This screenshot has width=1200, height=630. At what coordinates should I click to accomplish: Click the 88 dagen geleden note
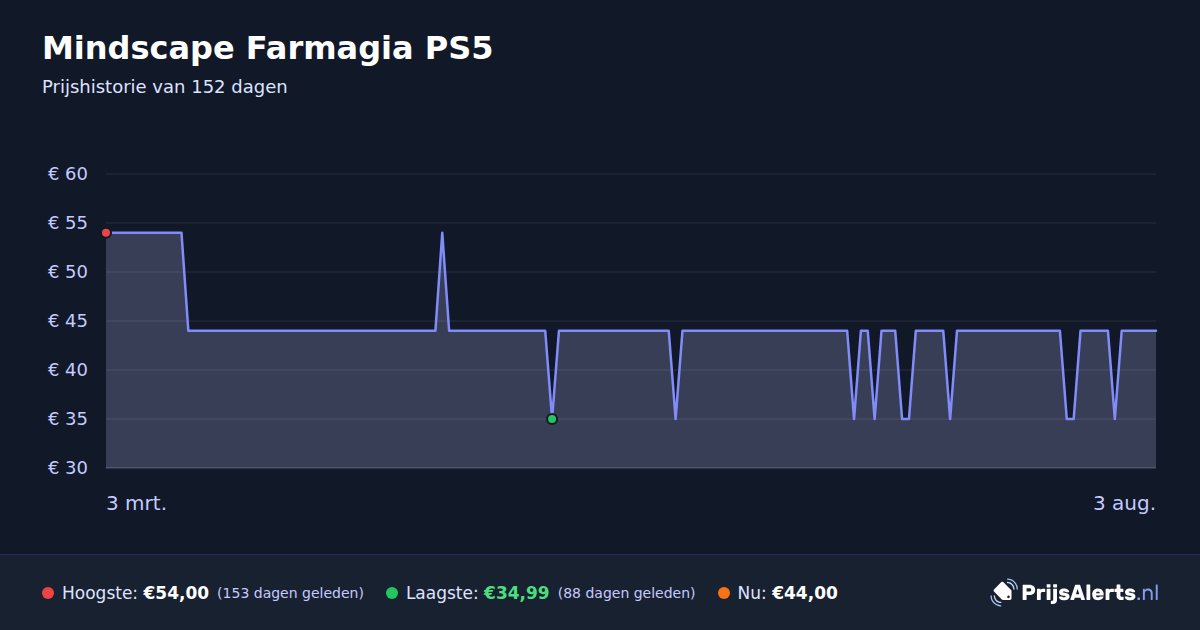pyautogui.click(x=626, y=593)
